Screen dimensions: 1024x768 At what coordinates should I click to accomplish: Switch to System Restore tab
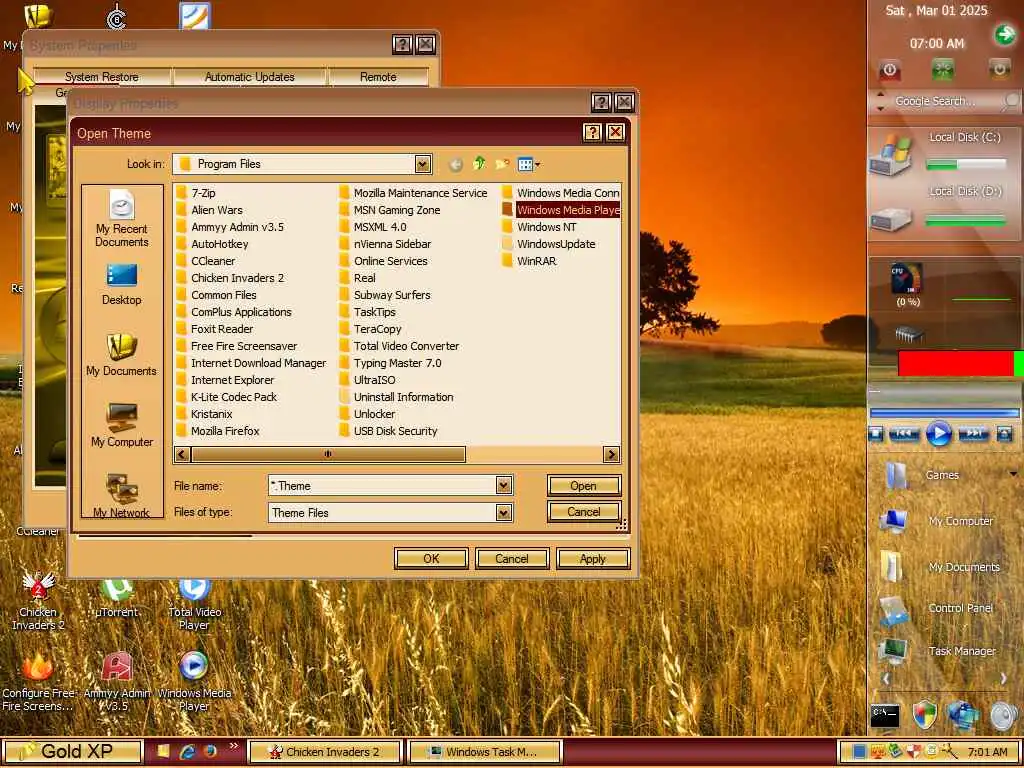tap(102, 76)
